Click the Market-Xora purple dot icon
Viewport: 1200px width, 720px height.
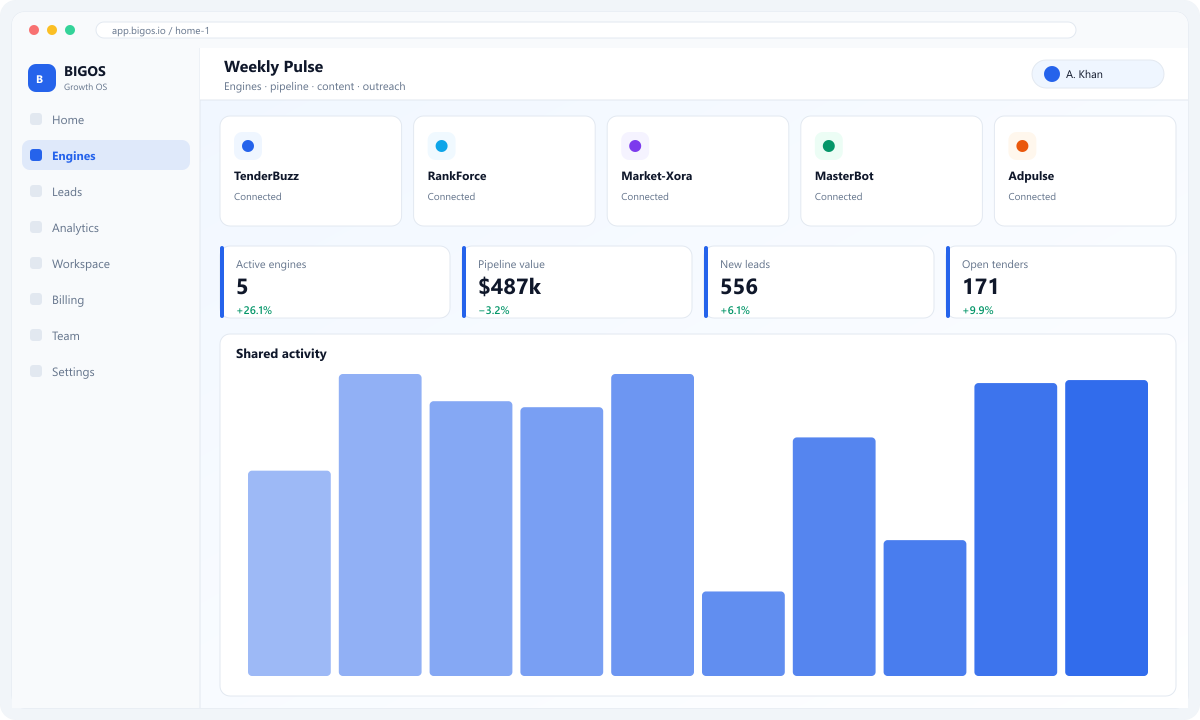click(635, 146)
